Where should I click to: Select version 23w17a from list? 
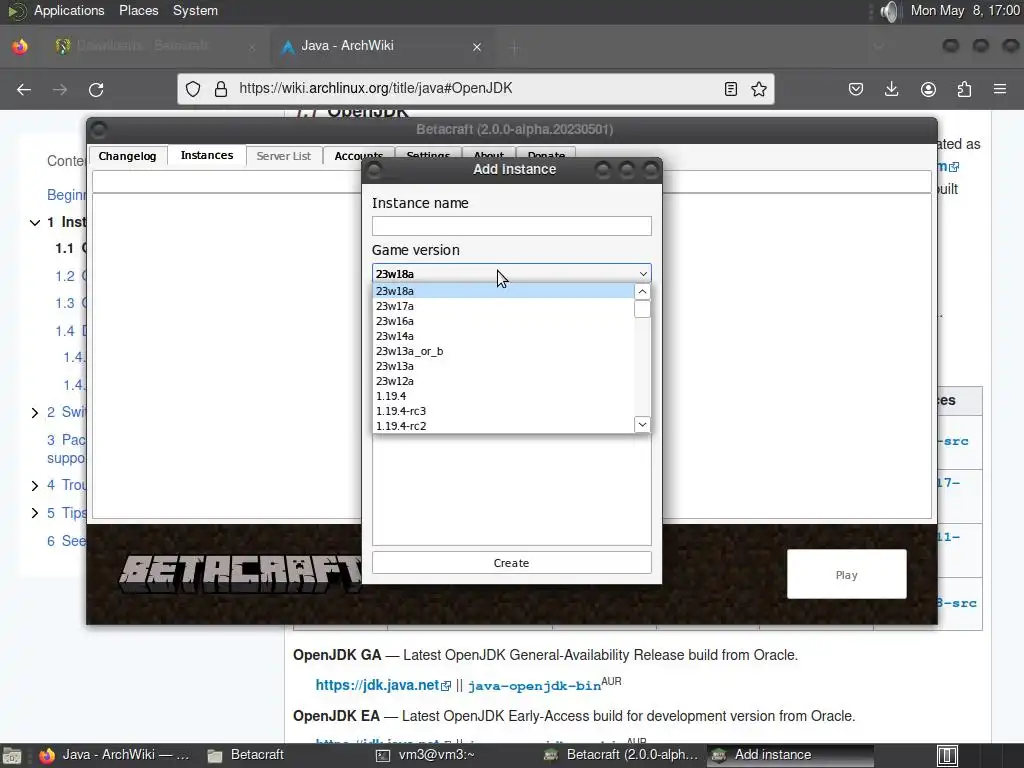pos(503,306)
